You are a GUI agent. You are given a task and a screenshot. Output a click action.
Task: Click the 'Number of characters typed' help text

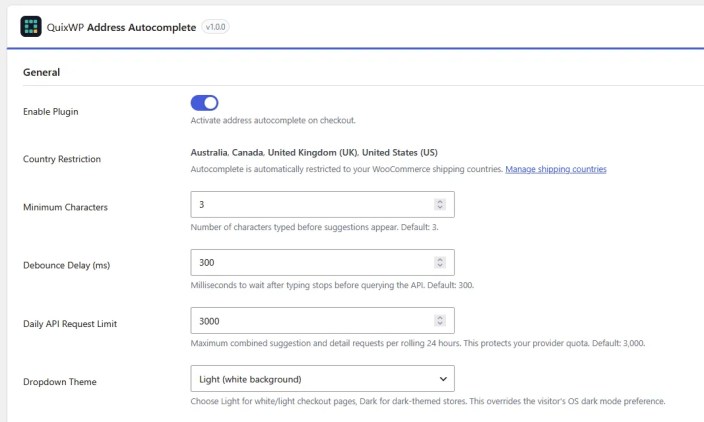point(314,227)
